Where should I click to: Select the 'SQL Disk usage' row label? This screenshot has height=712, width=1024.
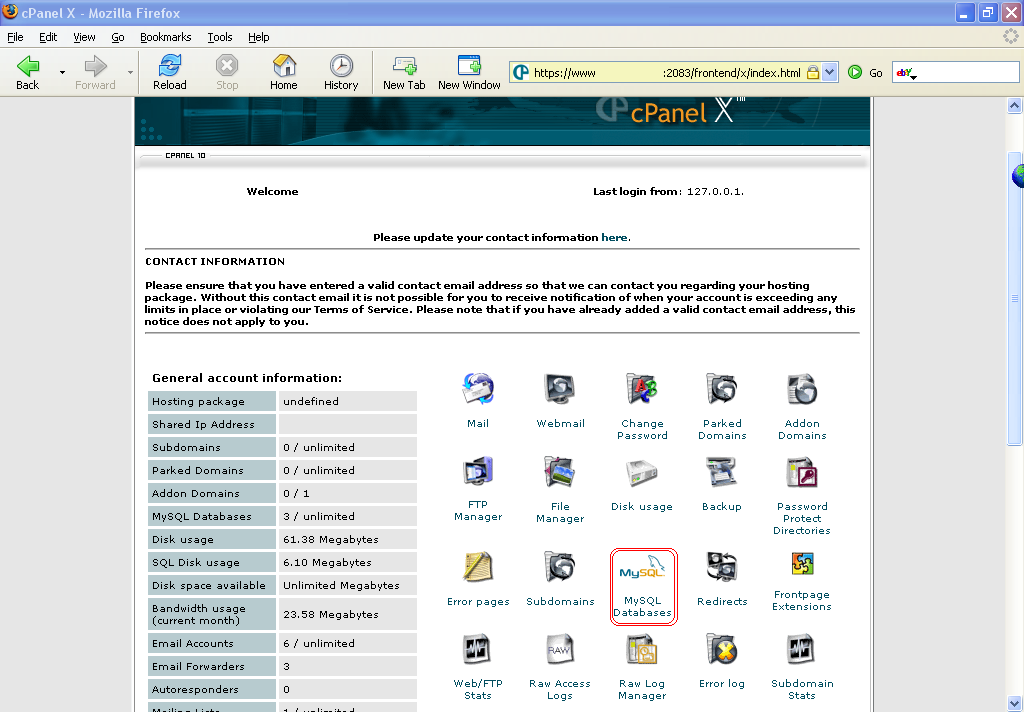pyautogui.click(x=196, y=562)
